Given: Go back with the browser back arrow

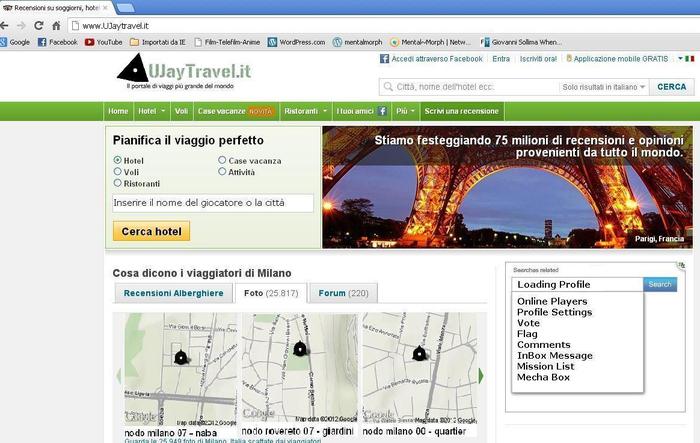Looking at the screenshot, I should [x=4, y=25].
